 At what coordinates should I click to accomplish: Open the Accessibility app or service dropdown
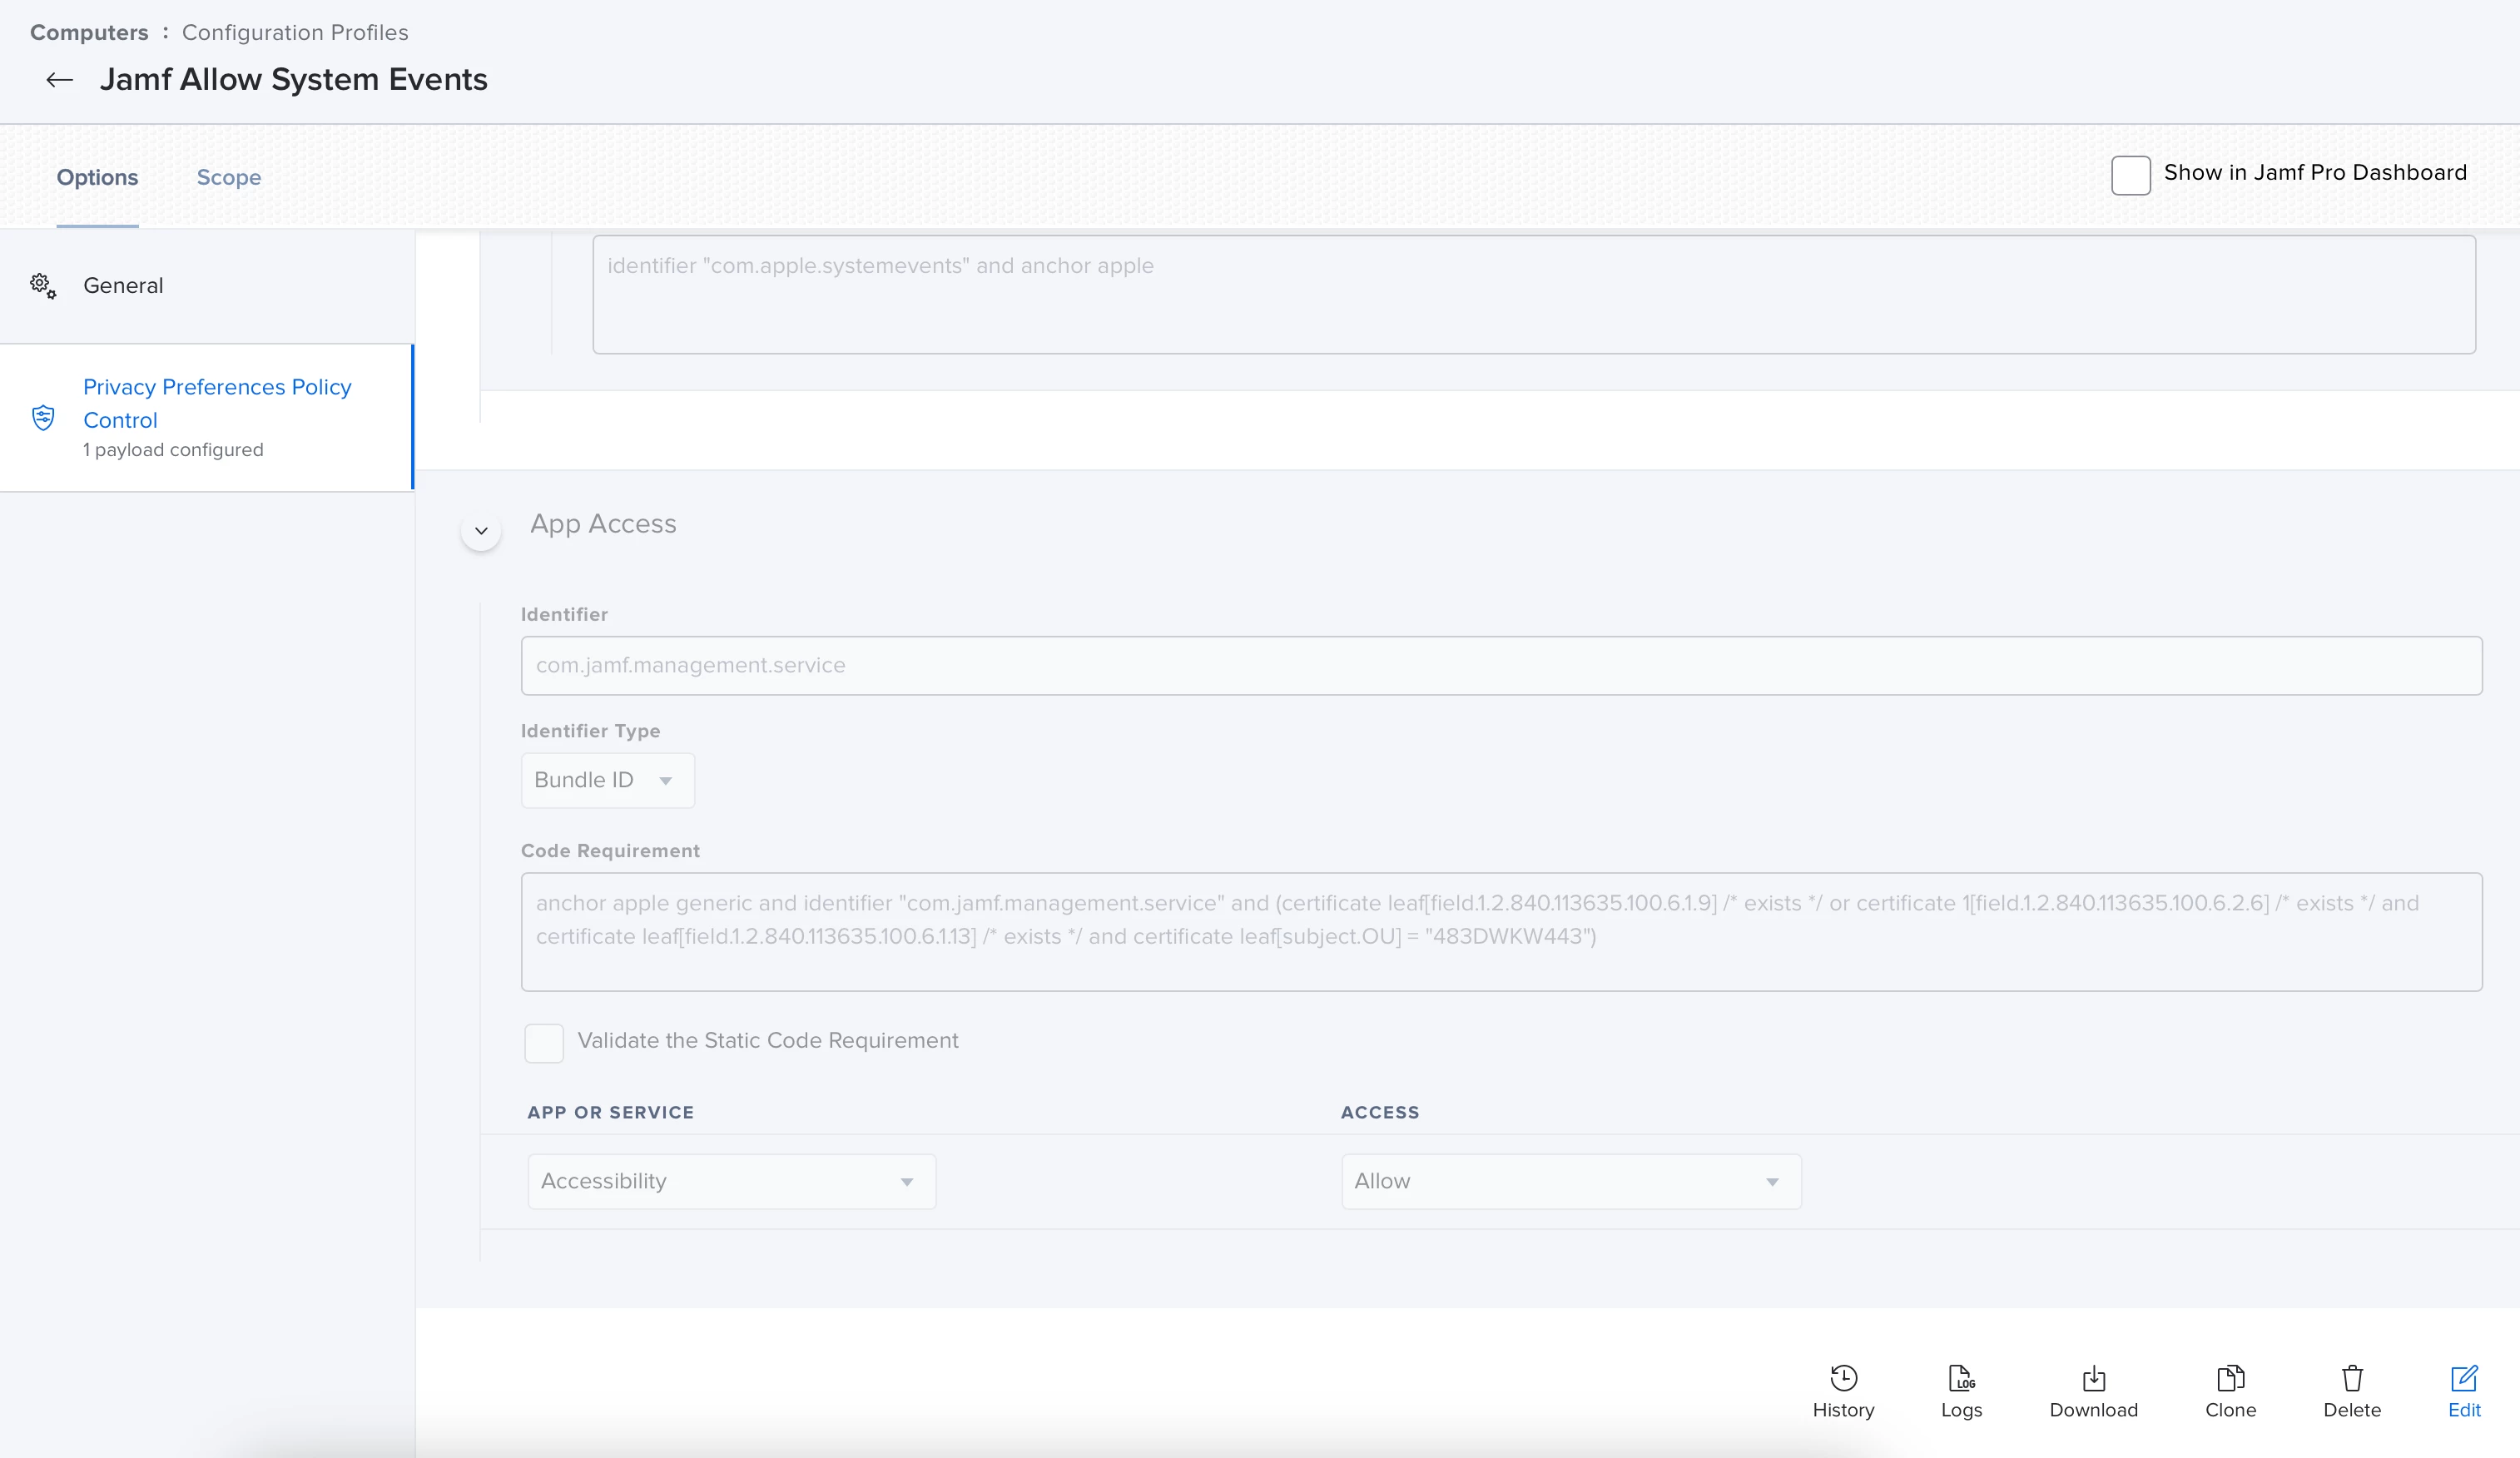click(x=732, y=1181)
